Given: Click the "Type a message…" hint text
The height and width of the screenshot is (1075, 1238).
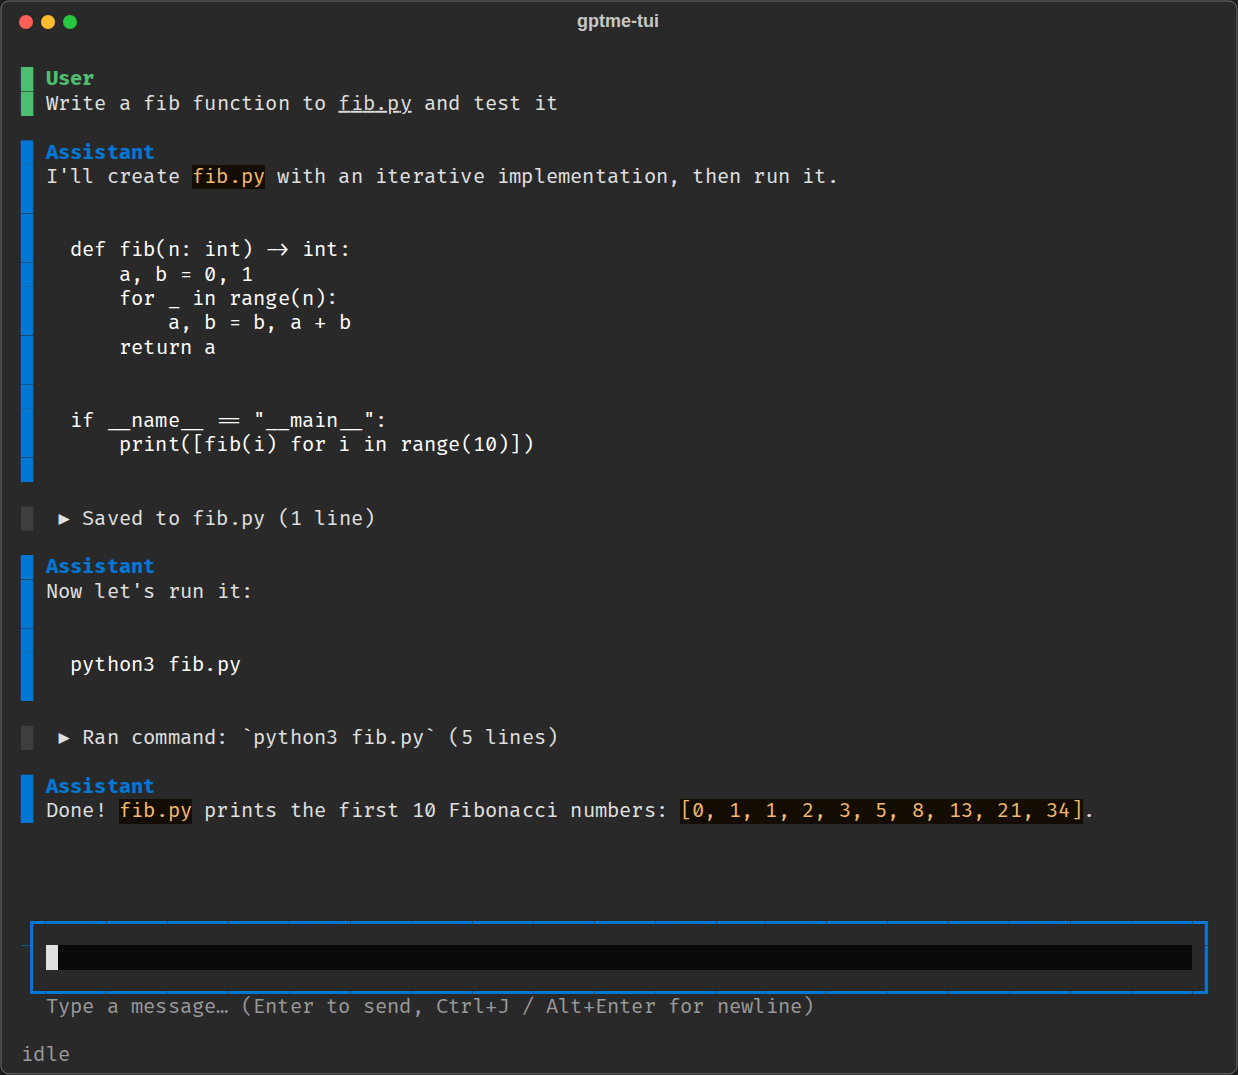Looking at the screenshot, I should pos(430,1006).
